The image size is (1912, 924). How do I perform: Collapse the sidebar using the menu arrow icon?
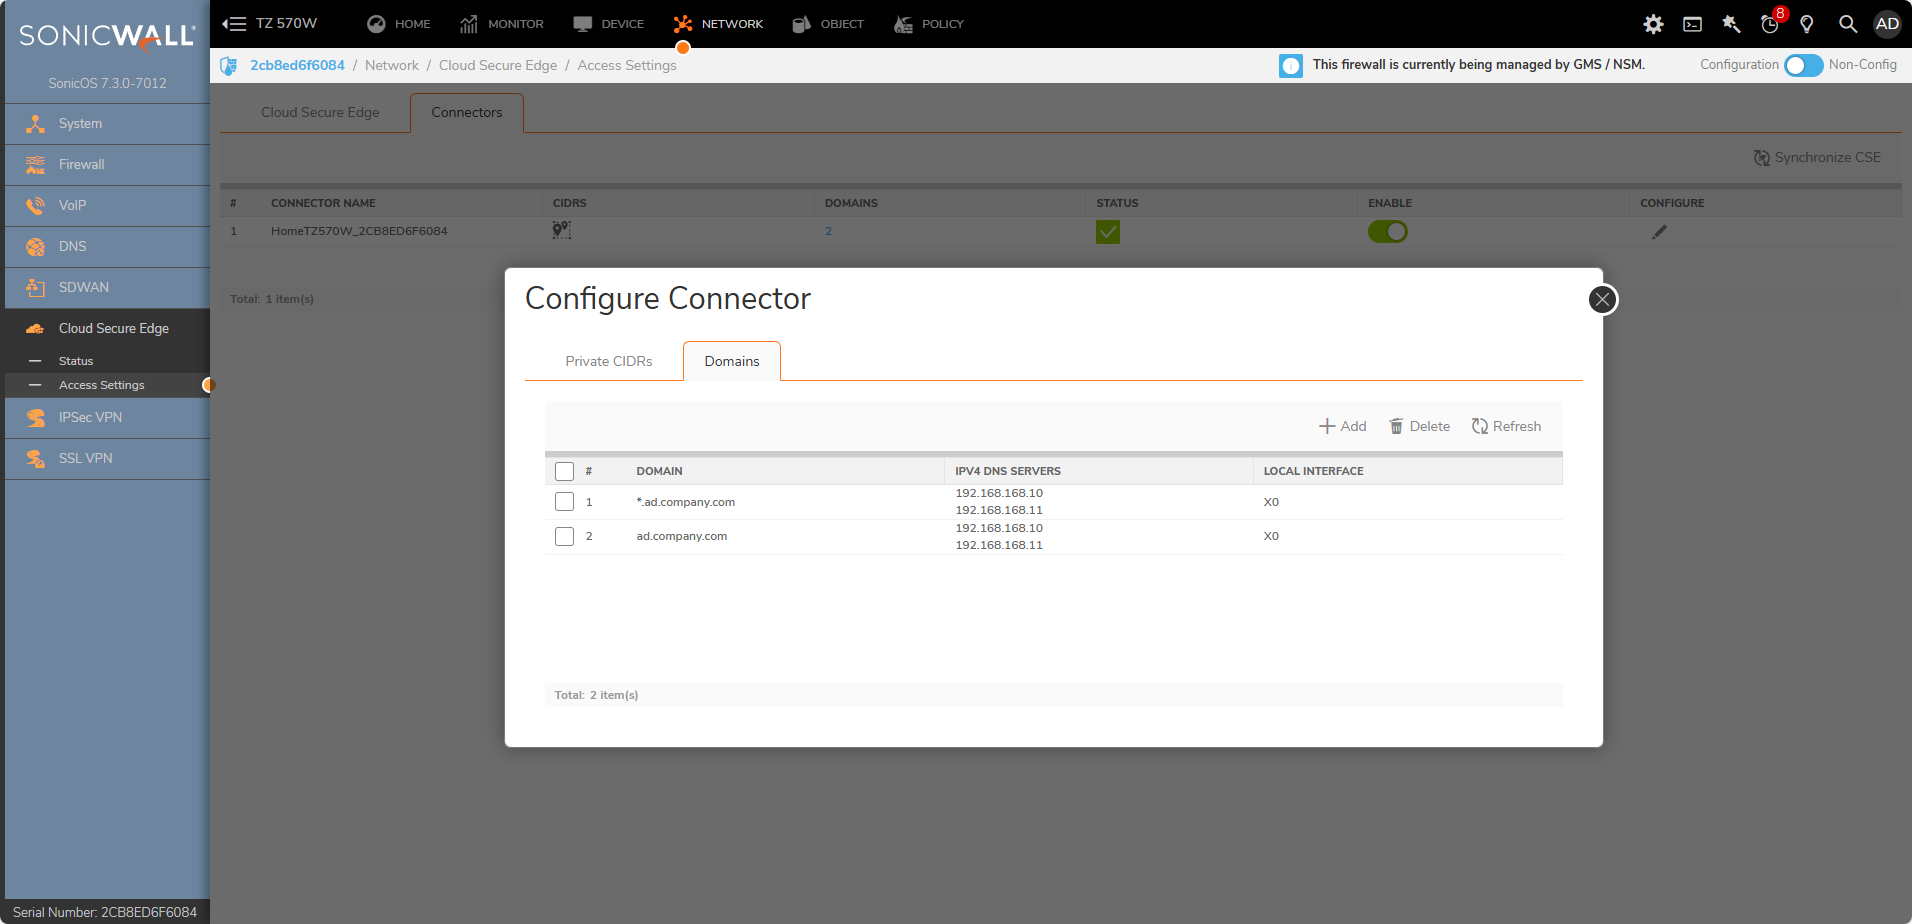[x=234, y=24]
